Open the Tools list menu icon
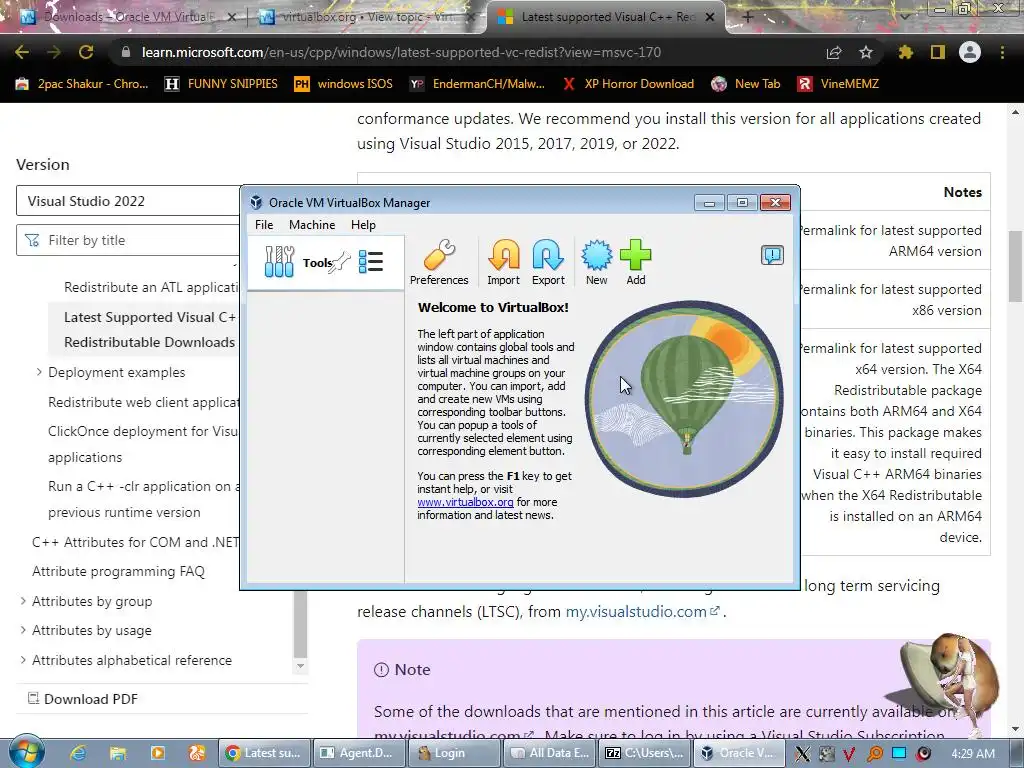This screenshot has height=768, width=1024. pyautogui.click(x=371, y=262)
